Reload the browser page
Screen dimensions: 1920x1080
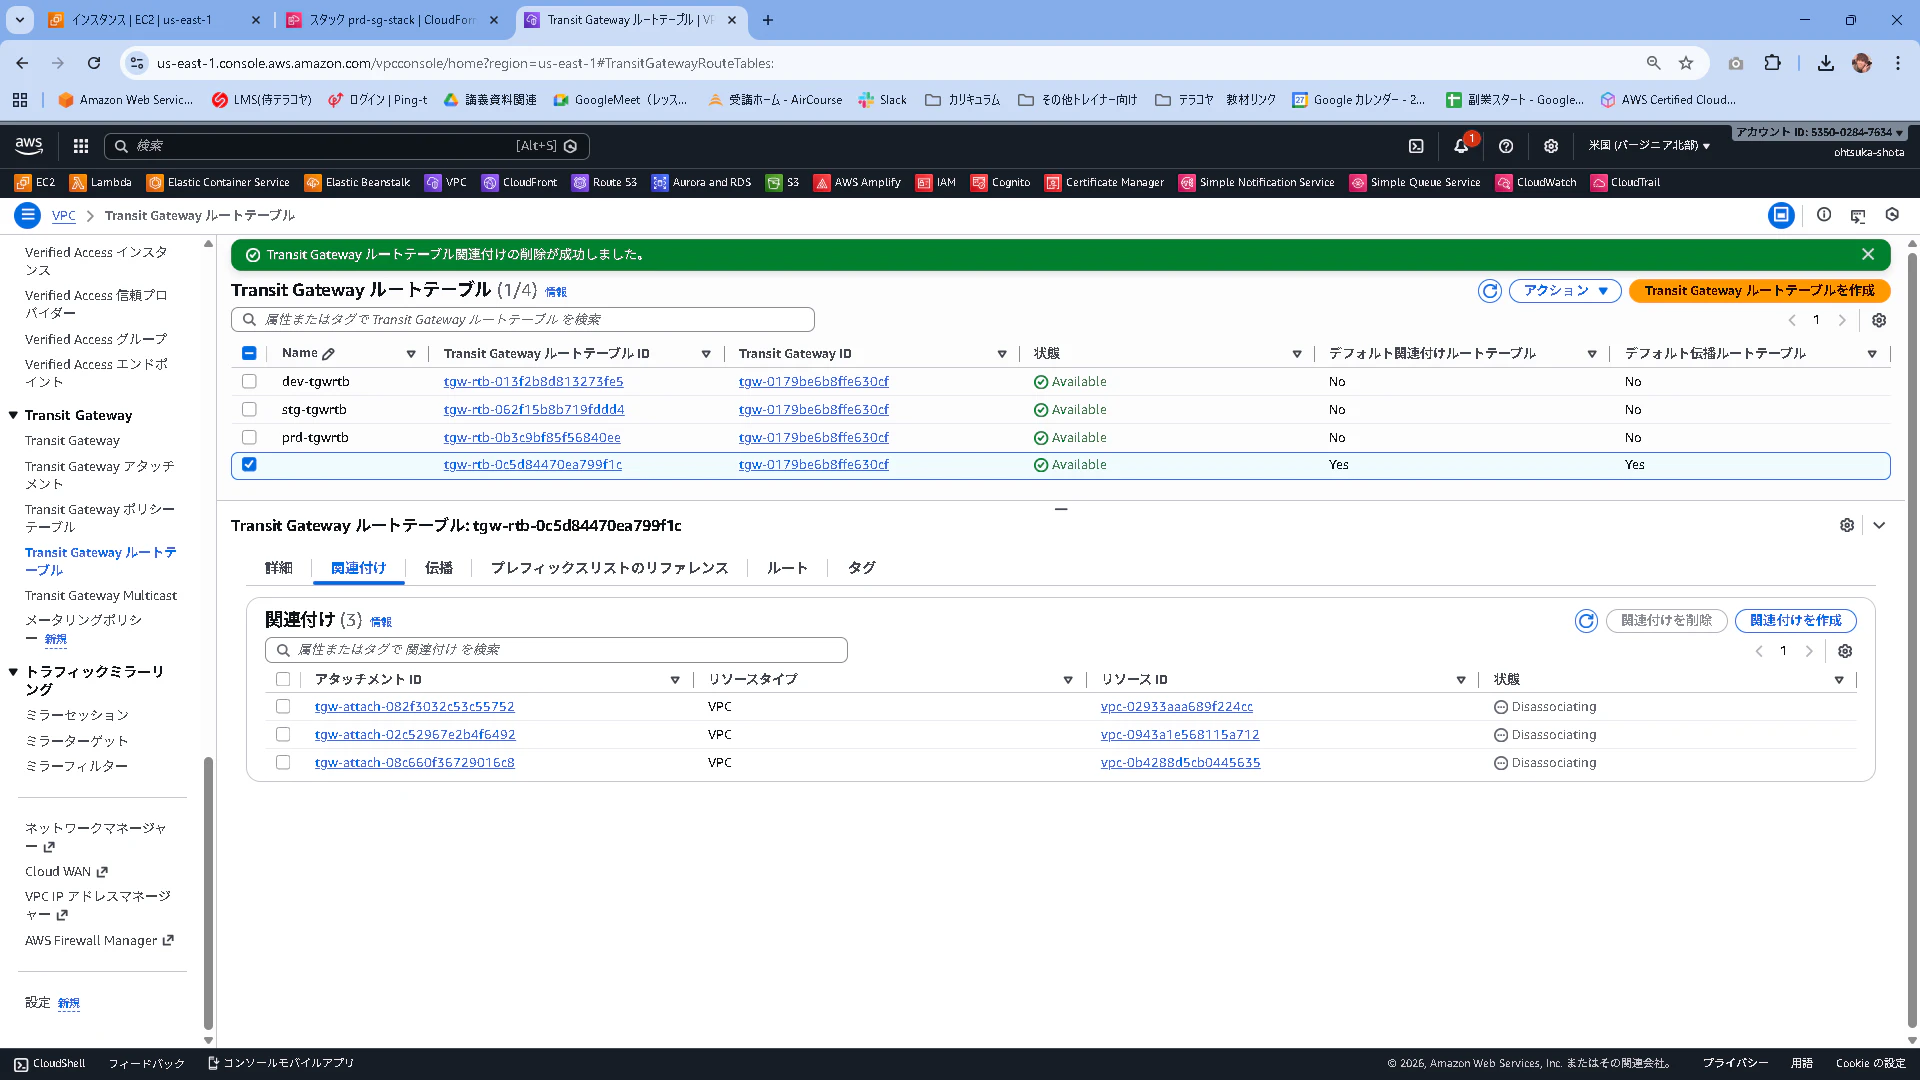click(94, 63)
